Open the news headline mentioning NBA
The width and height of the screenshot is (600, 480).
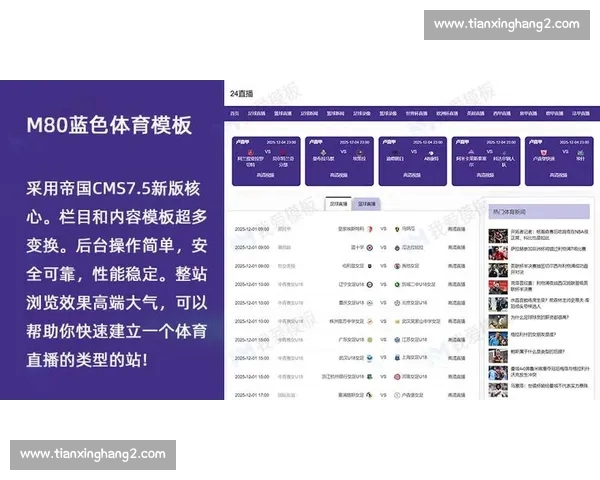point(549,235)
